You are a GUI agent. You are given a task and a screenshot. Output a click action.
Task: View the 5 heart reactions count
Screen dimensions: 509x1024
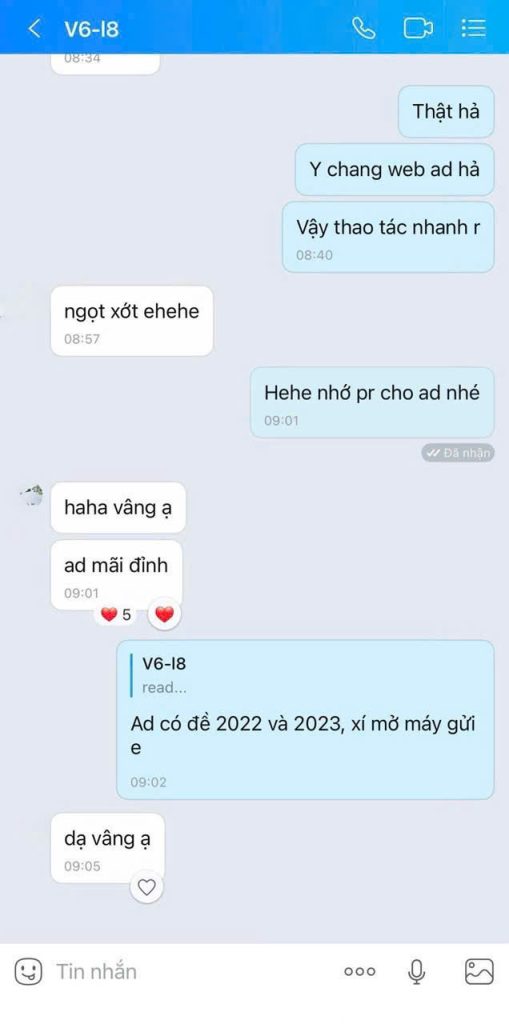[x=116, y=615]
